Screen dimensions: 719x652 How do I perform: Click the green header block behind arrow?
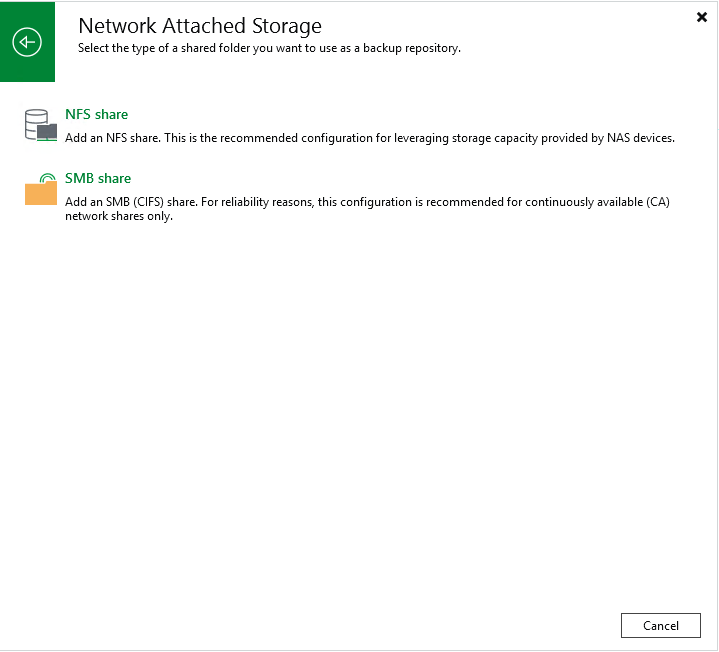click(x=28, y=42)
